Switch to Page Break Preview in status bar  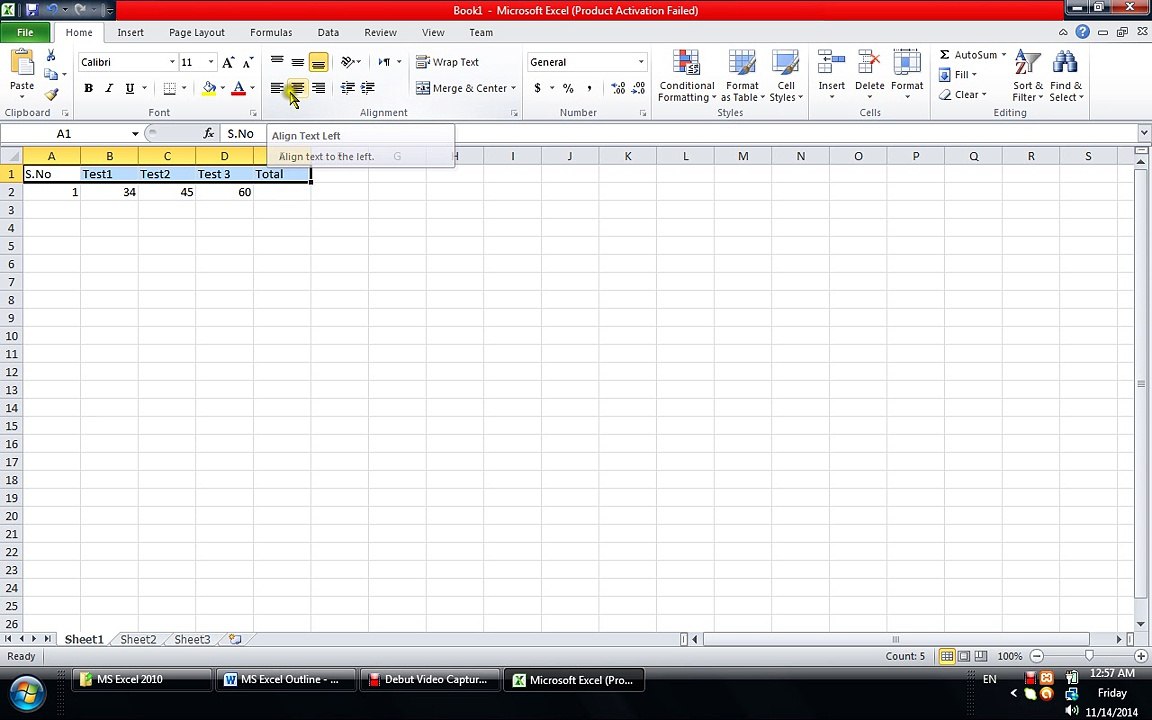coord(980,656)
